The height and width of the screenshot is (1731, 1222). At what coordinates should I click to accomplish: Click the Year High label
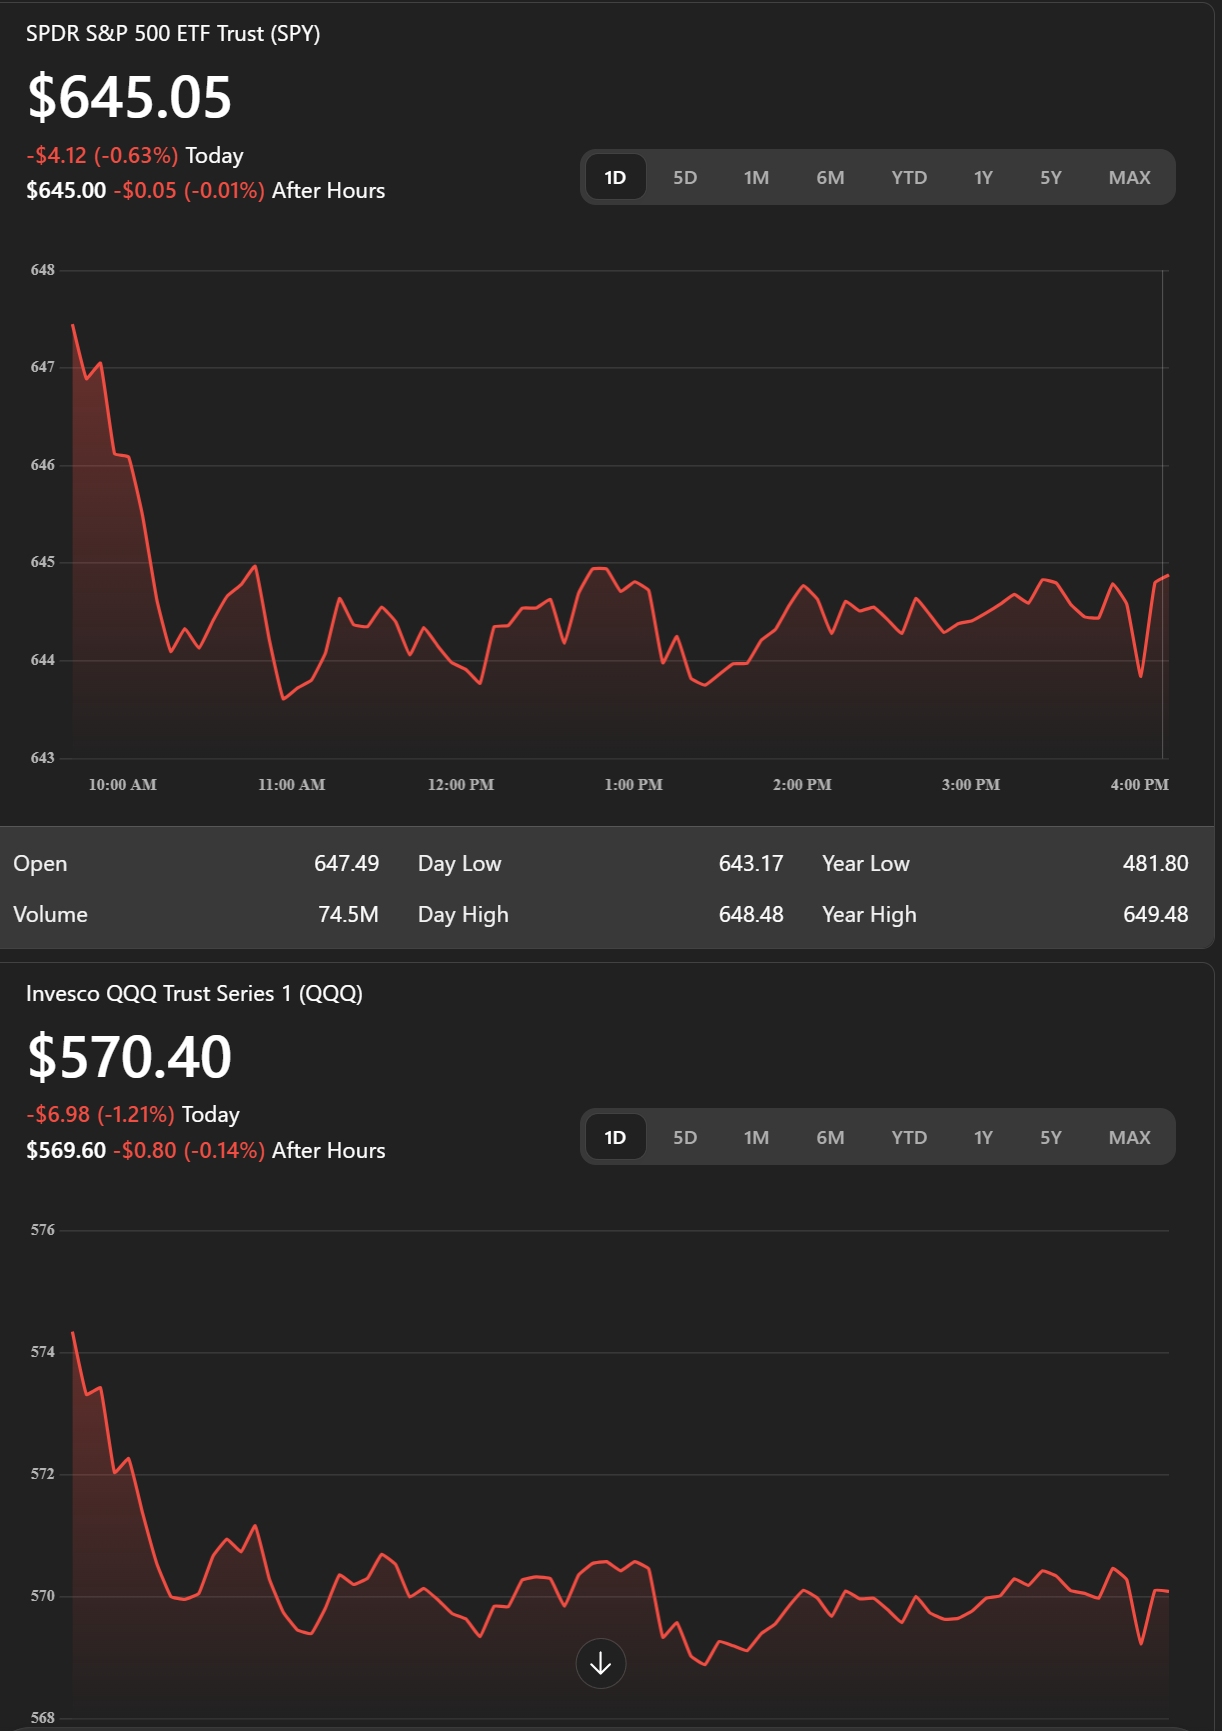click(x=869, y=915)
